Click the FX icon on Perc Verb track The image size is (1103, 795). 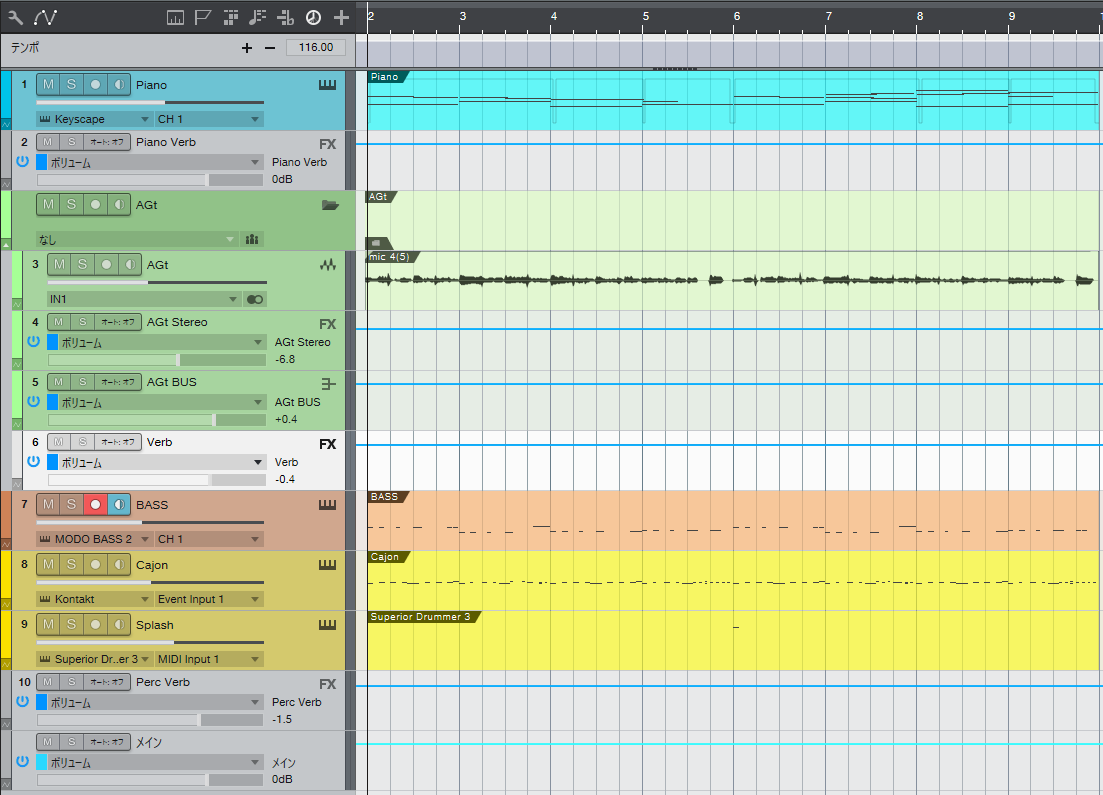point(327,685)
